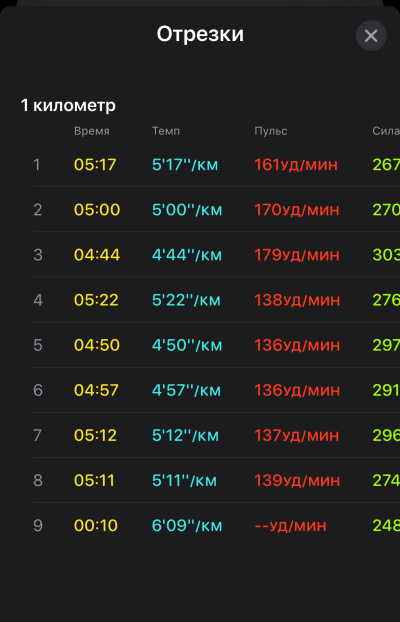This screenshot has height=622, width=400.
Task: Select the 05:11 time in split 8
Action: pyautogui.click(x=94, y=481)
